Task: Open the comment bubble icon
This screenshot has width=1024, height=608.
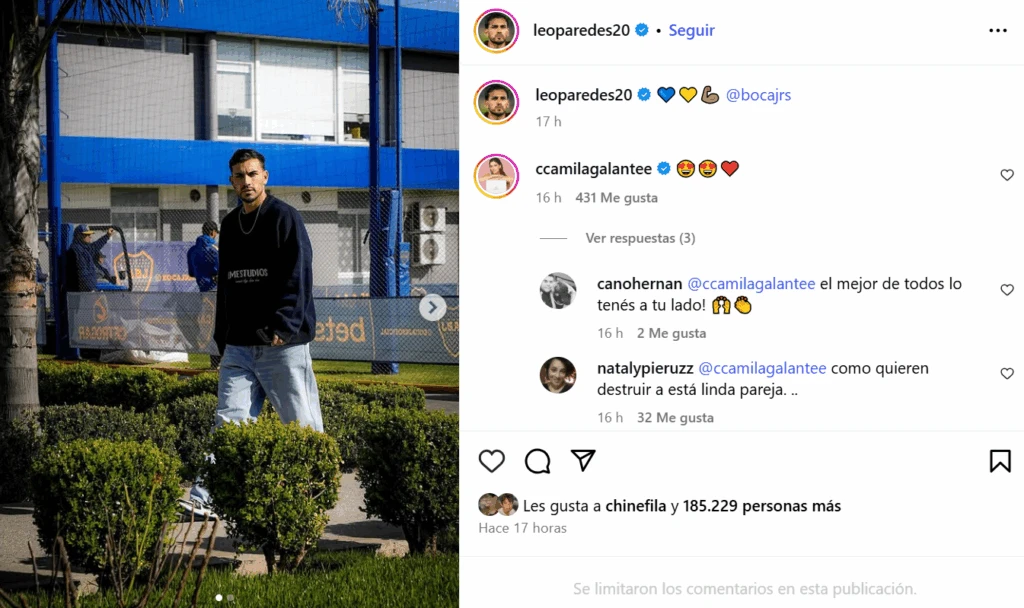Action: coord(537,461)
